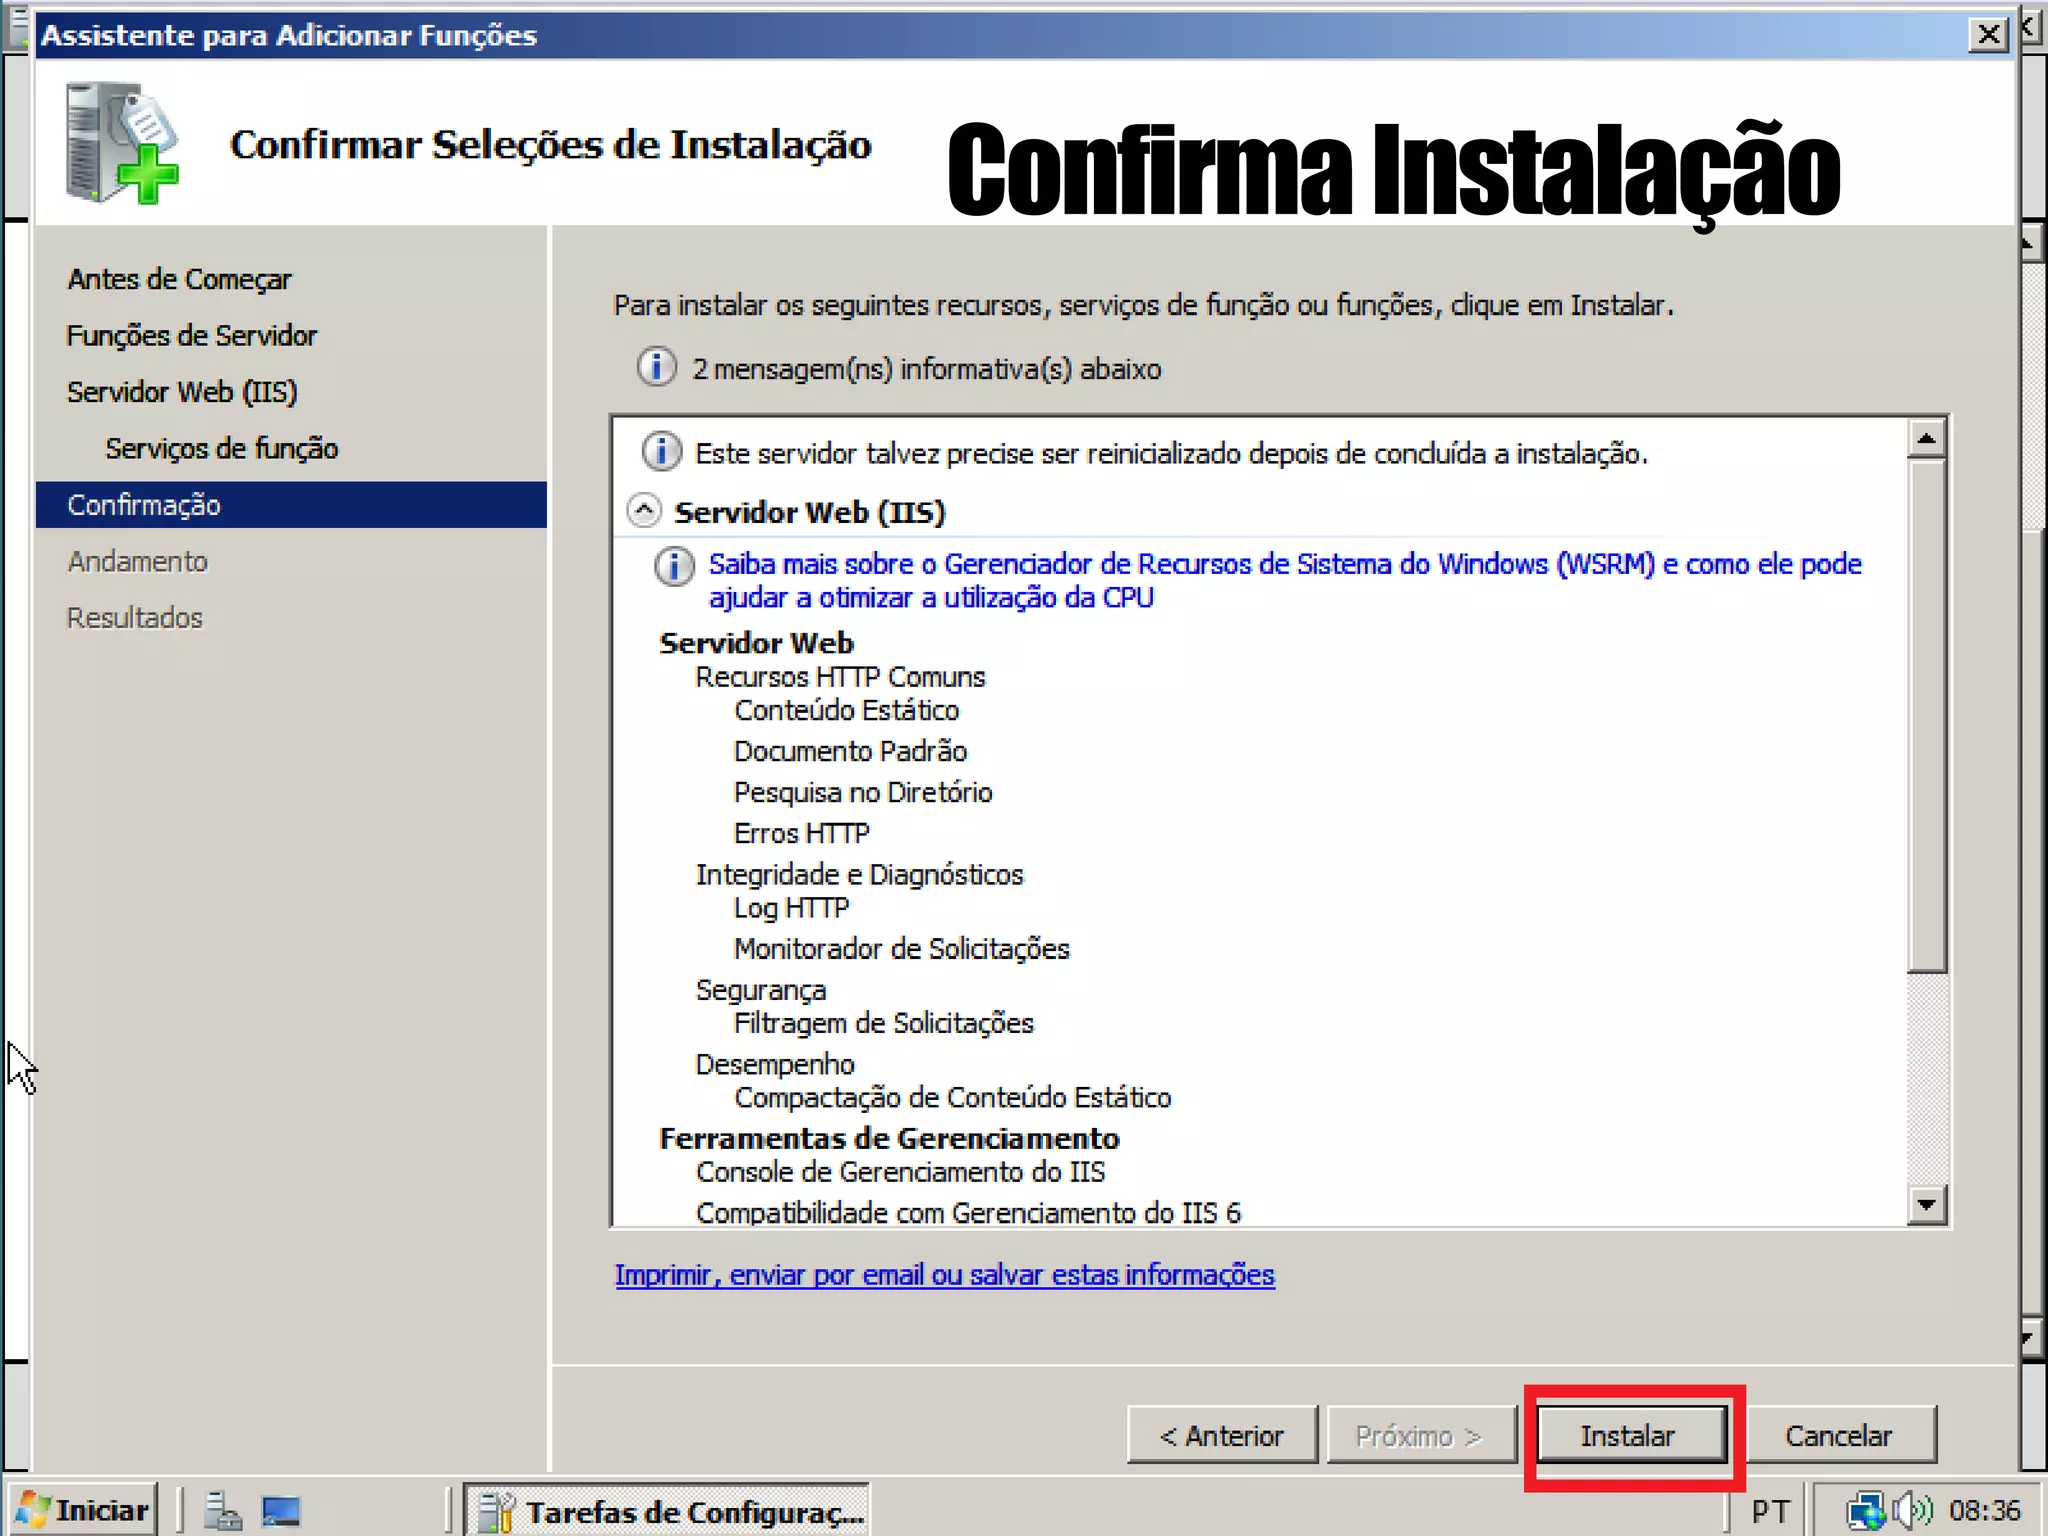The image size is (2048, 1536).
Task: Open the Iniciar start menu
Action: [84, 1510]
